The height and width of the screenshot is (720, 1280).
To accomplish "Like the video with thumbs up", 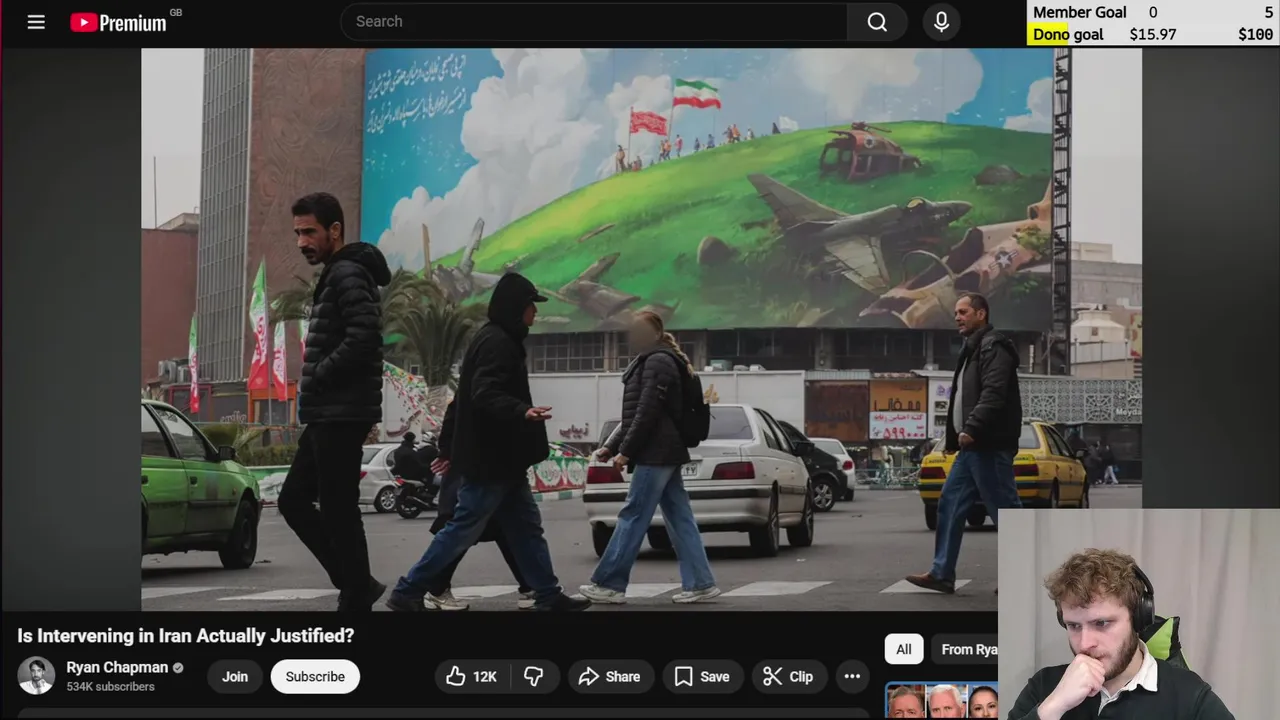I will [471, 677].
